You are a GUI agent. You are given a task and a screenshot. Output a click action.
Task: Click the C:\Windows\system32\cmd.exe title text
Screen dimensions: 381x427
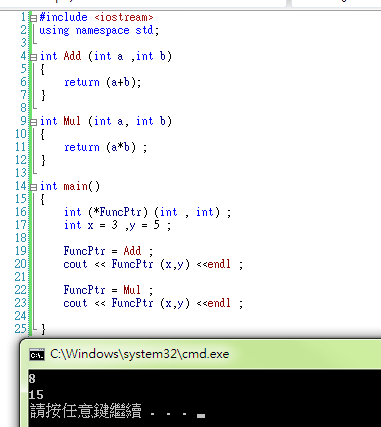(x=140, y=354)
